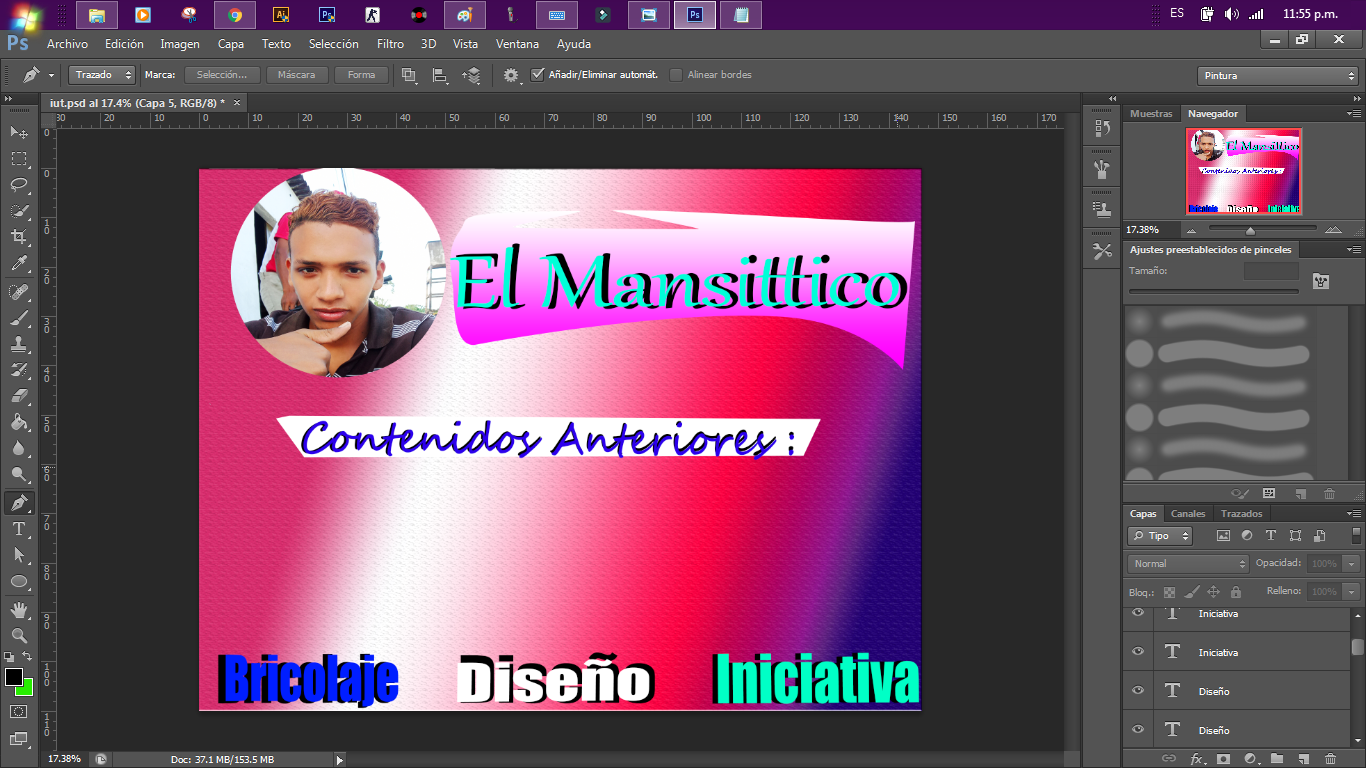Switch to the Trazados tab
This screenshot has width=1366, height=768.
tap(1242, 514)
